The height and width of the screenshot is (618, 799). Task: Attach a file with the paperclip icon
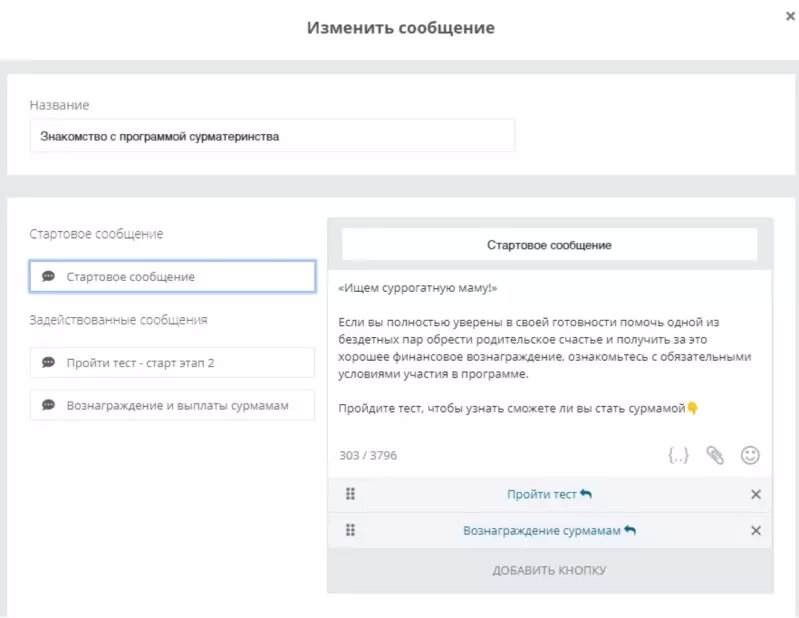click(714, 455)
